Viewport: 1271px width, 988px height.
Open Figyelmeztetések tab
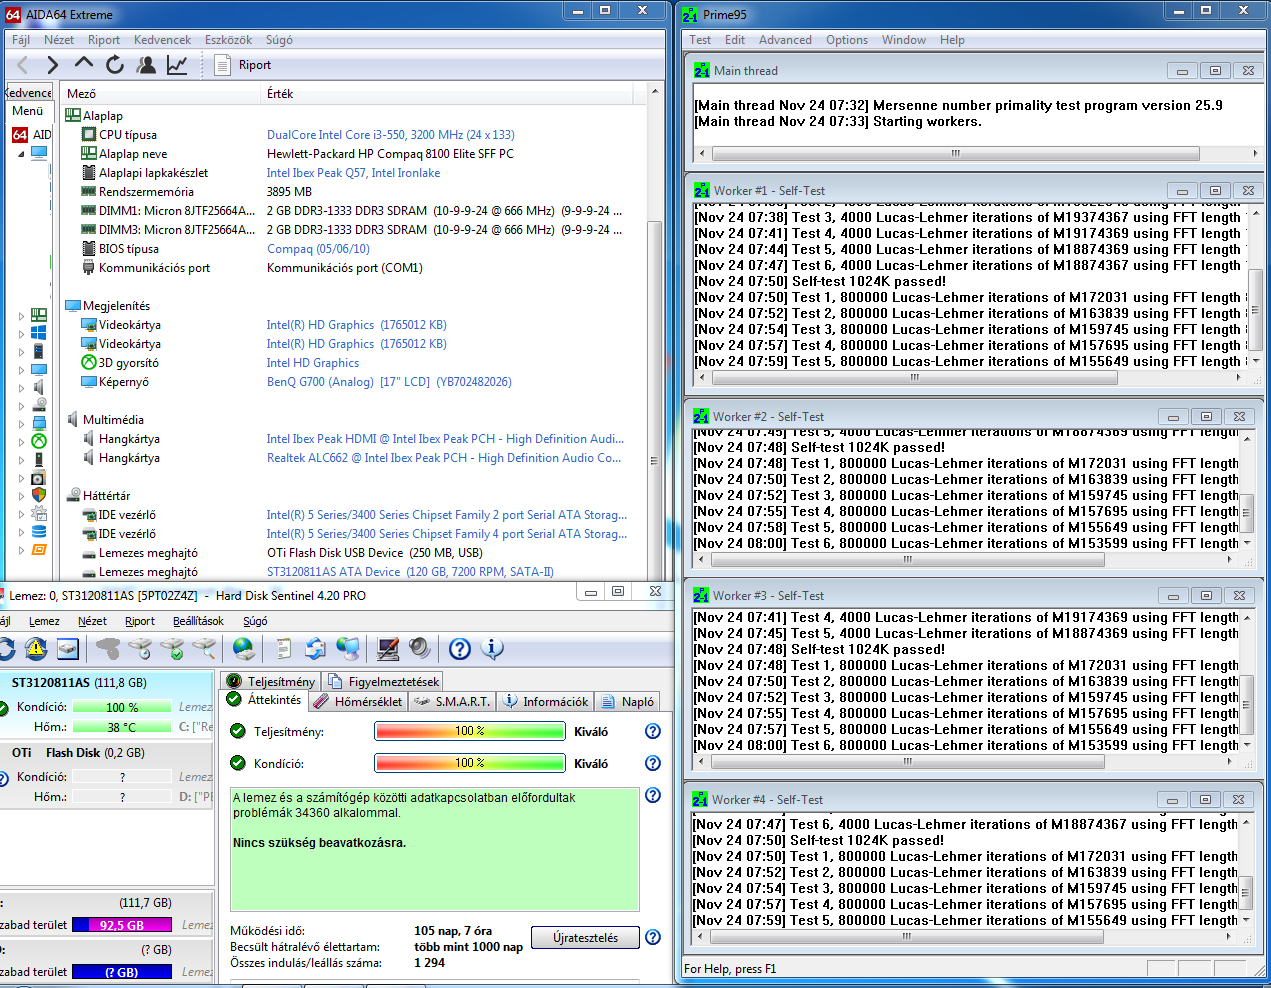pos(383,681)
